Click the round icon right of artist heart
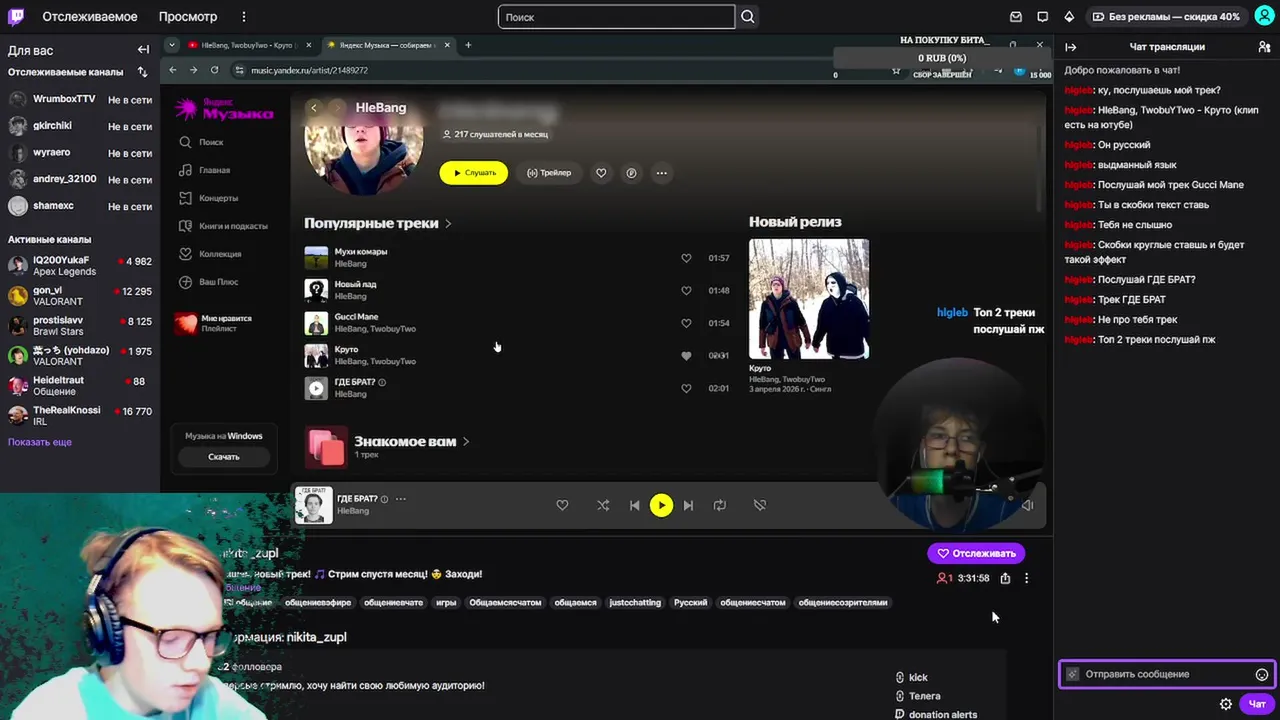1280x720 pixels. tap(631, 173)
